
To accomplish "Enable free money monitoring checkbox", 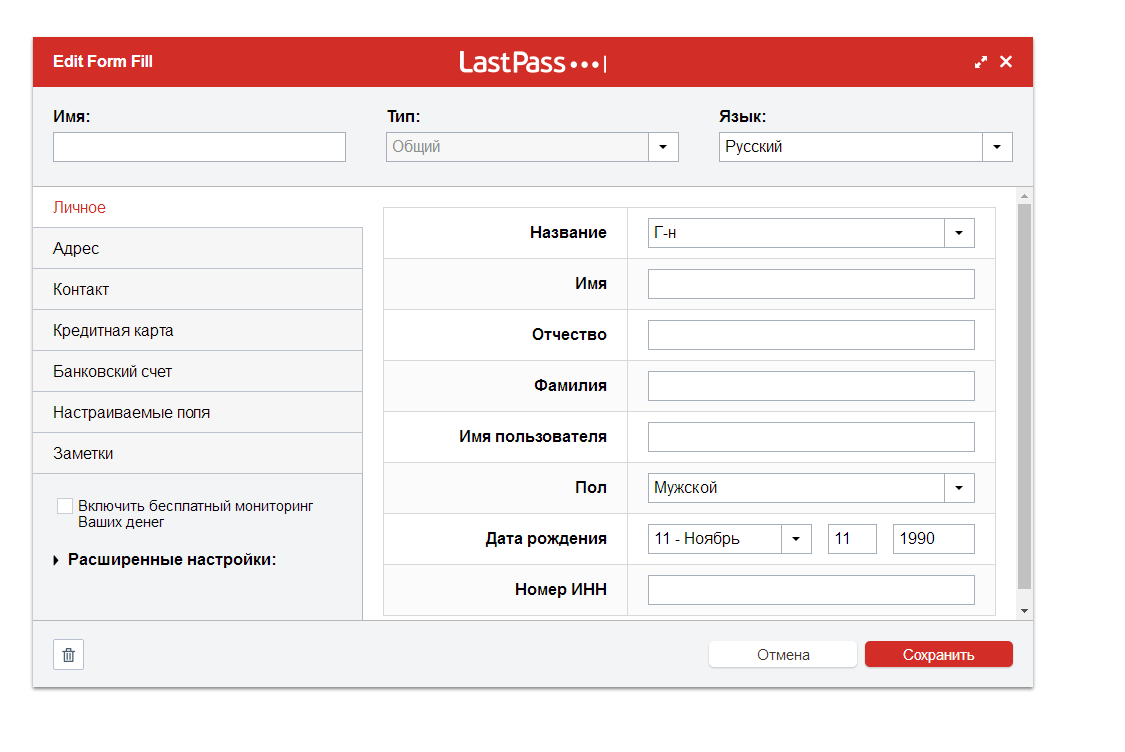I will coord(65,506).
